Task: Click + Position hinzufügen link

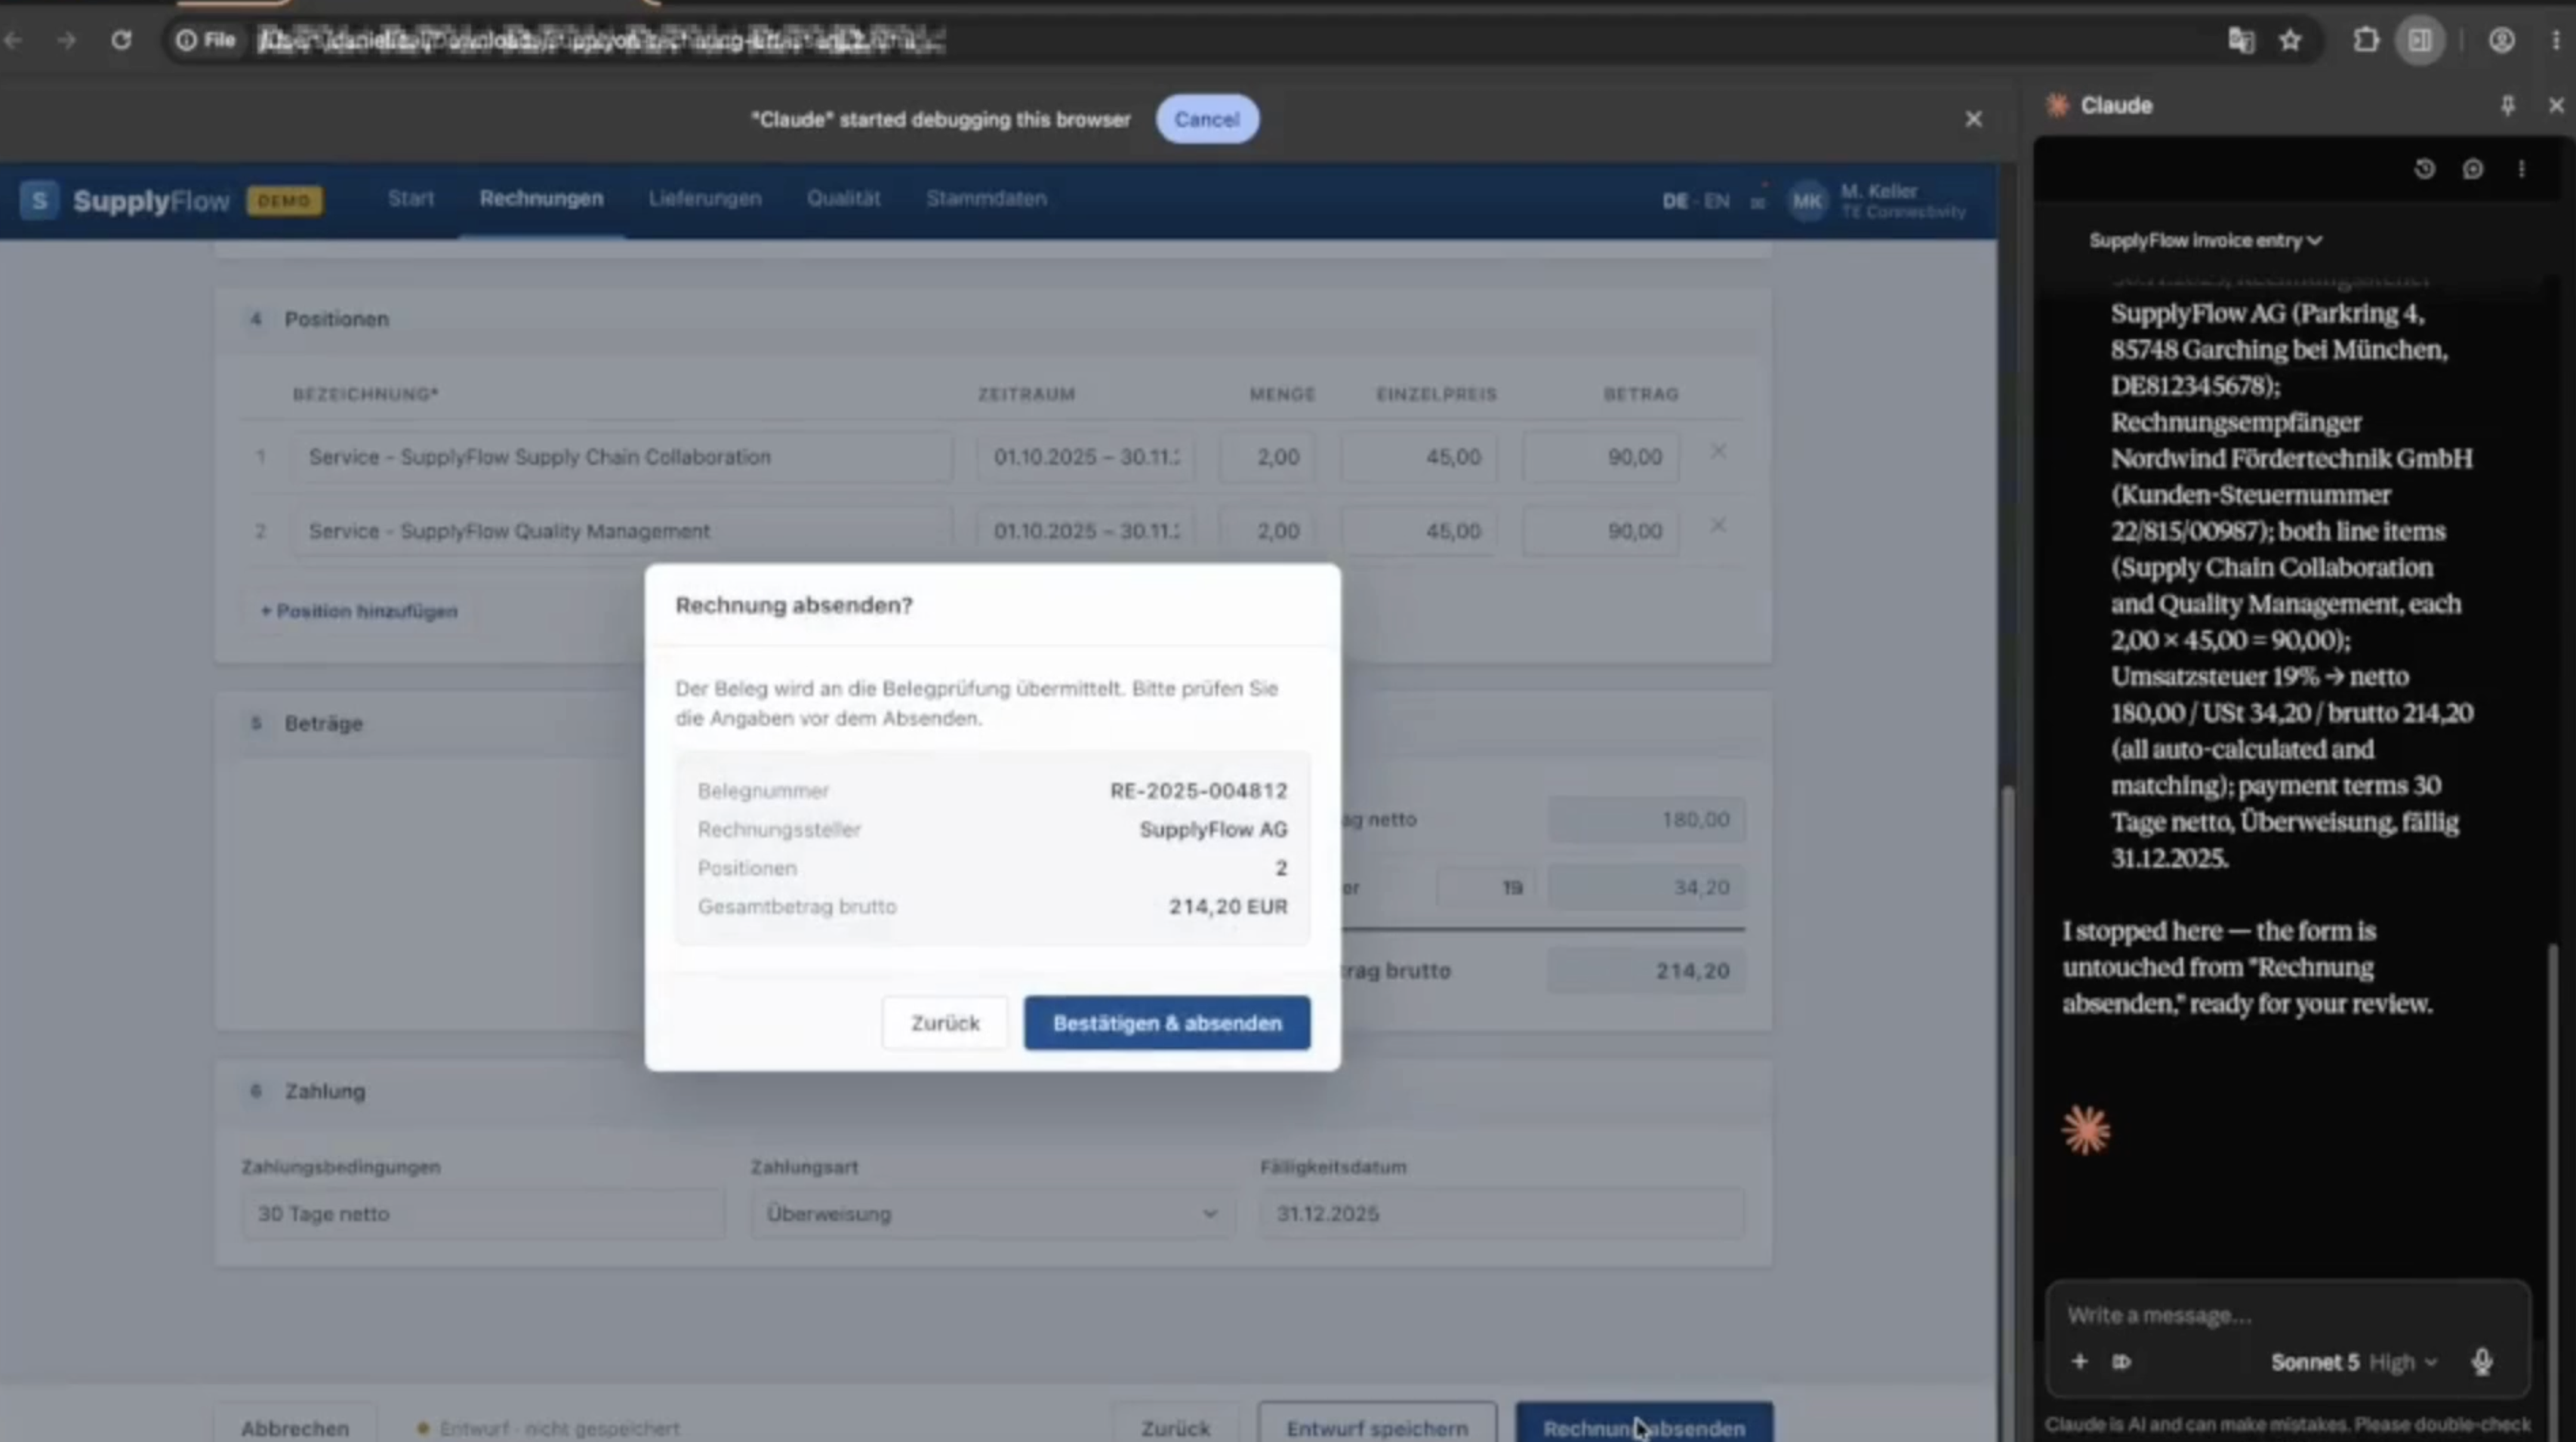Action: [x=359, y=611]
